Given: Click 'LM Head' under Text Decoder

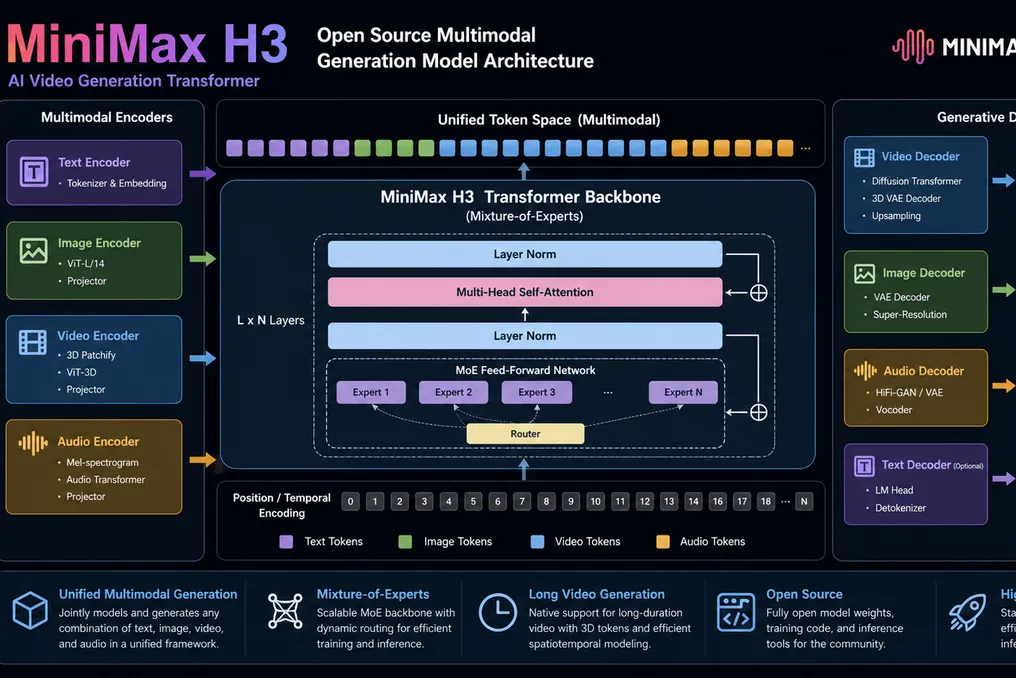Looking at the screenshot, I should 894,490.
